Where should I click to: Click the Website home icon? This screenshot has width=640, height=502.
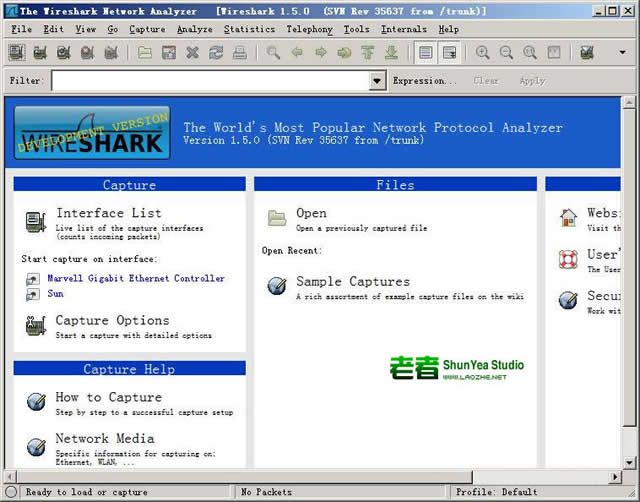point(568,217)
